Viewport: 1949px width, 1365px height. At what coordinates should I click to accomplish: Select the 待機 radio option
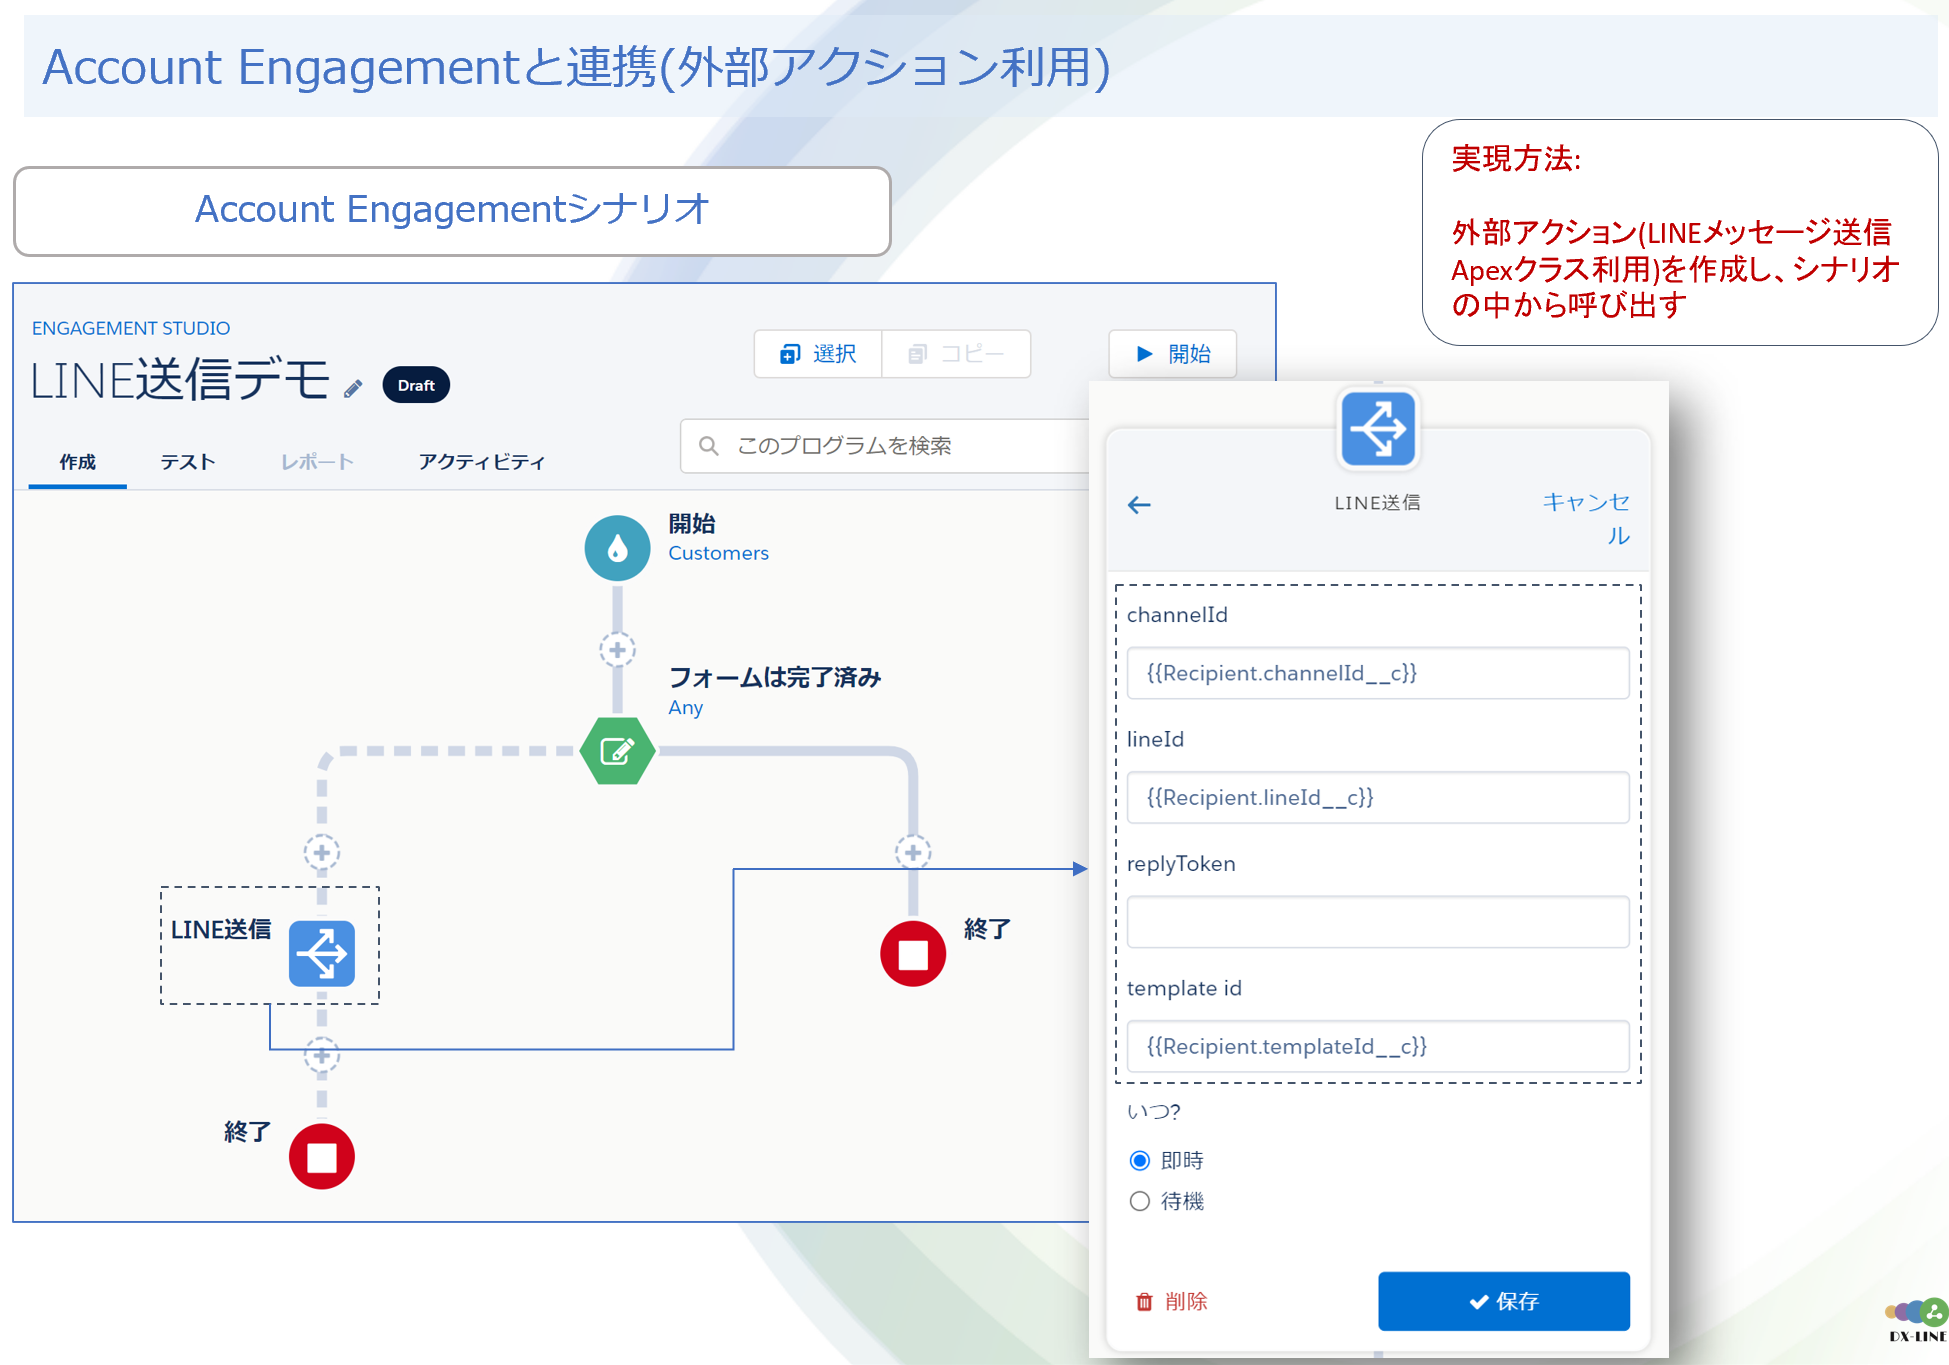(x=1139, y=1201)
